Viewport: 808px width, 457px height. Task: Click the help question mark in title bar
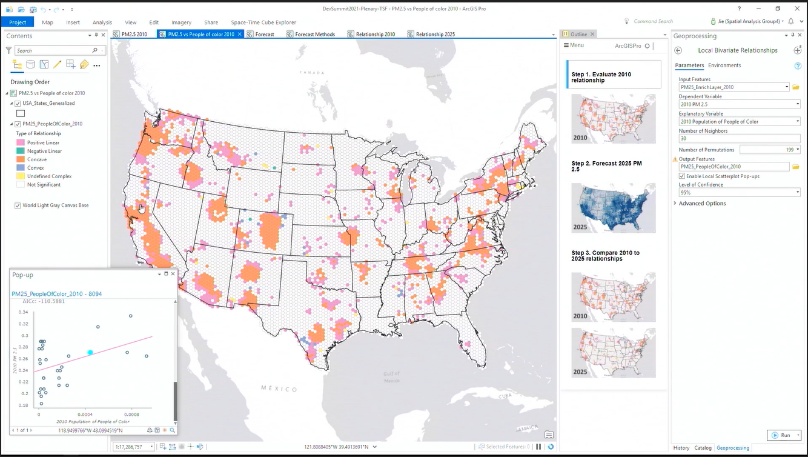[739, 9]
